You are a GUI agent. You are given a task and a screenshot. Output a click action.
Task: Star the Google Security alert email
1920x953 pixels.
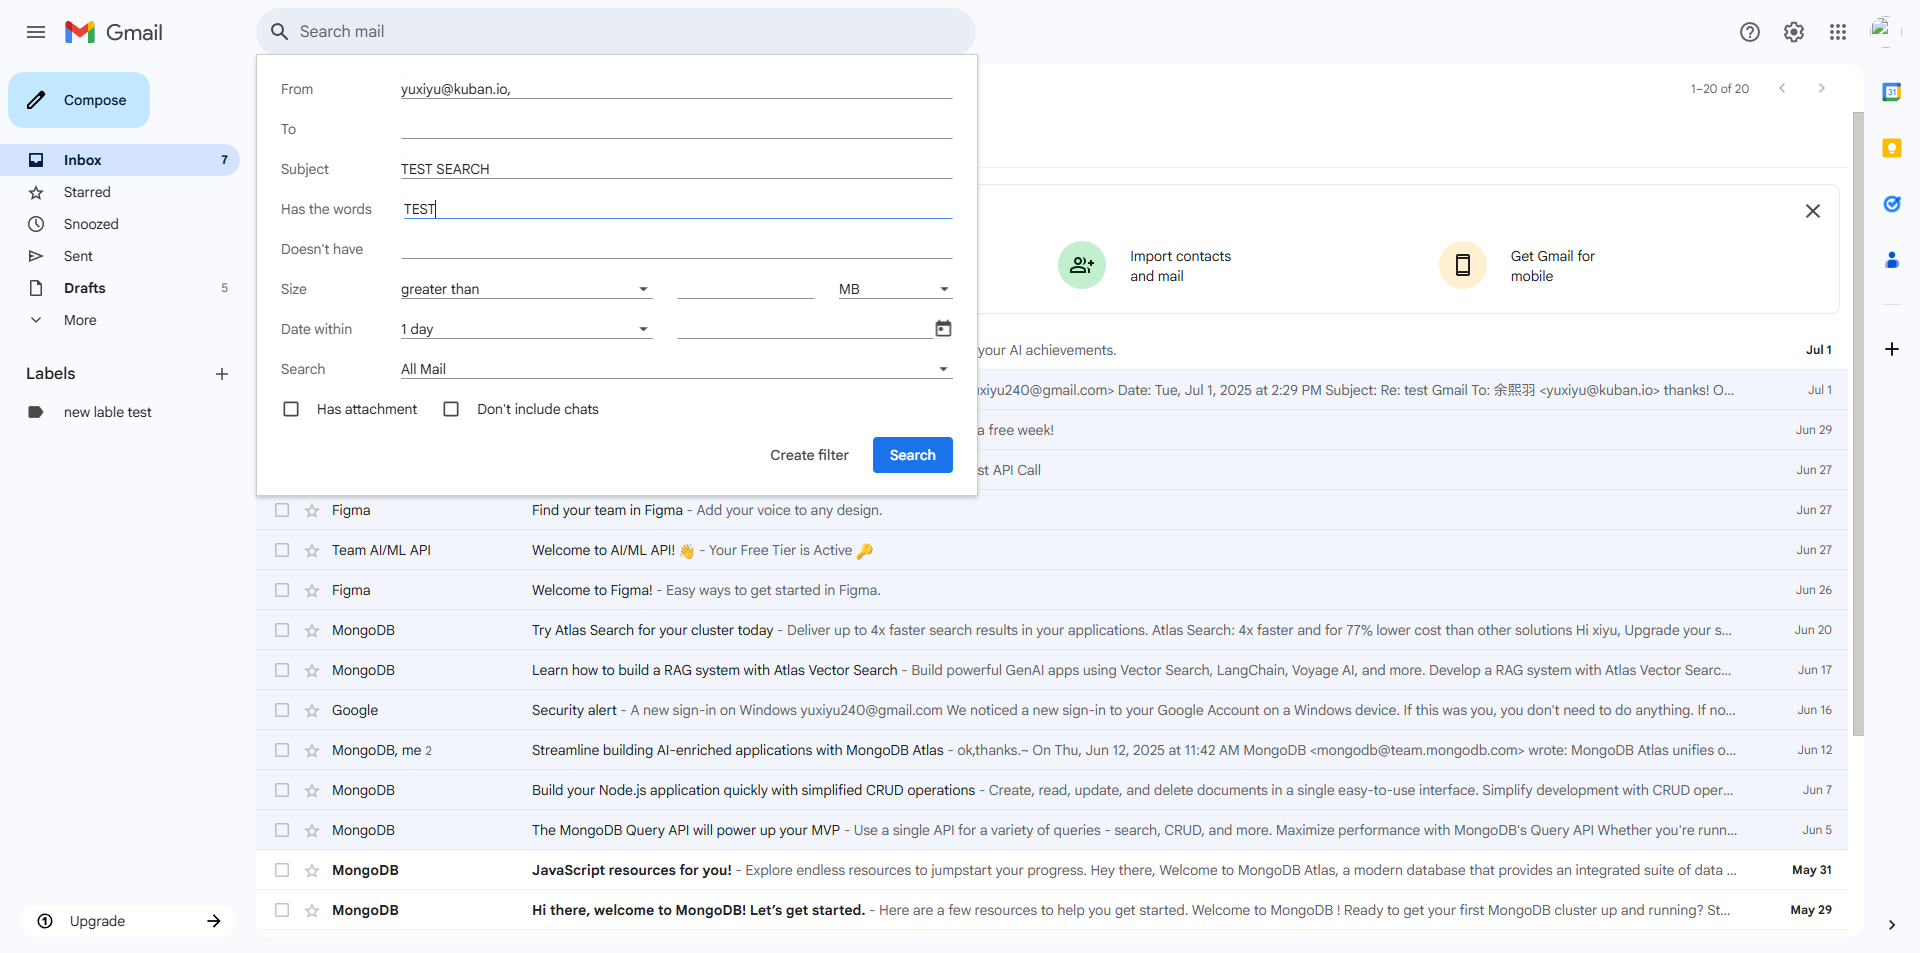[x=312, y=711]
